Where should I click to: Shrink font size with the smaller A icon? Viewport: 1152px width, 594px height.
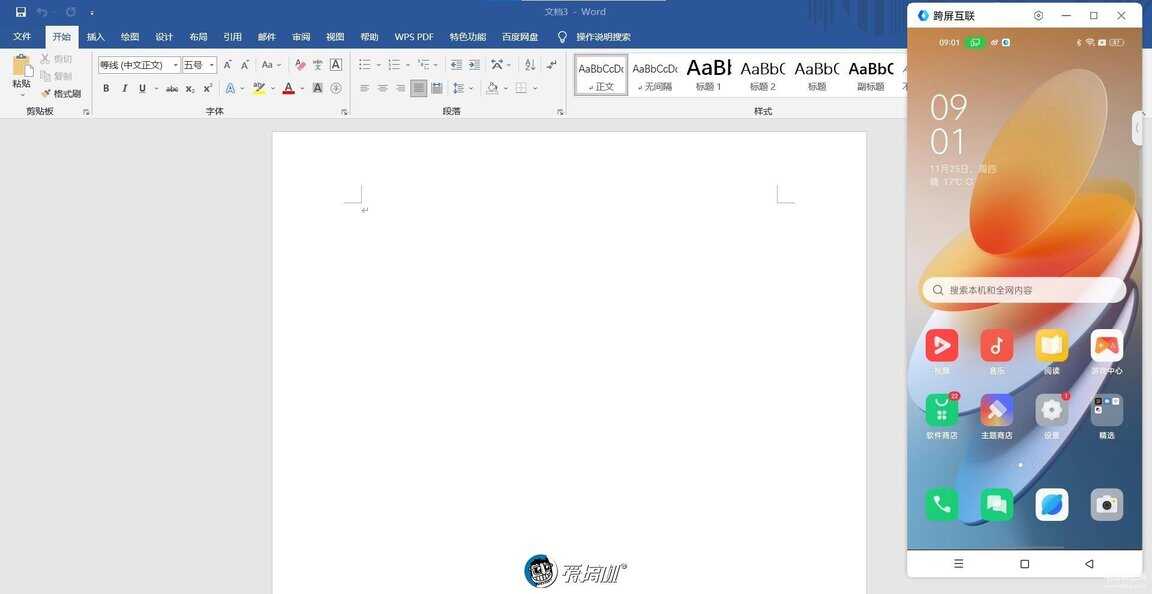point(245,65)
